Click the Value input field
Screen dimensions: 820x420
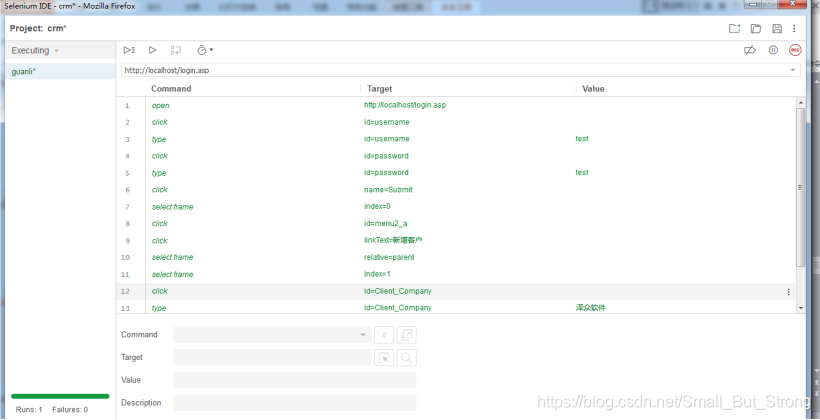(x=295, y=380)
